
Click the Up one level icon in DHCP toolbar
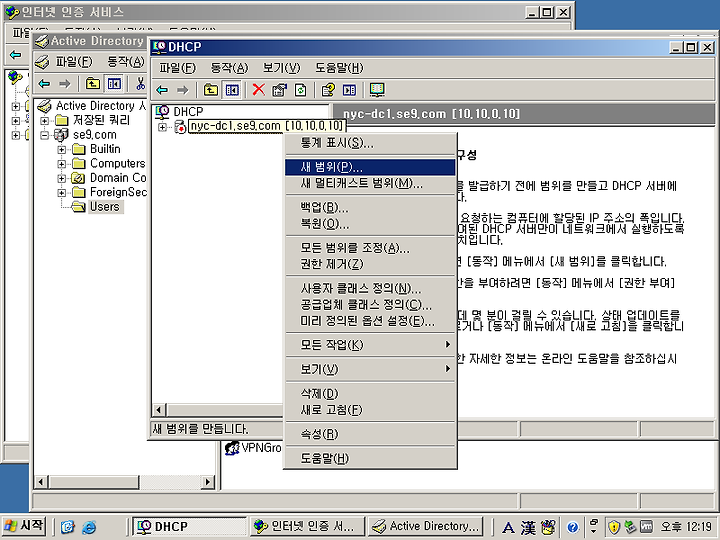211,90
